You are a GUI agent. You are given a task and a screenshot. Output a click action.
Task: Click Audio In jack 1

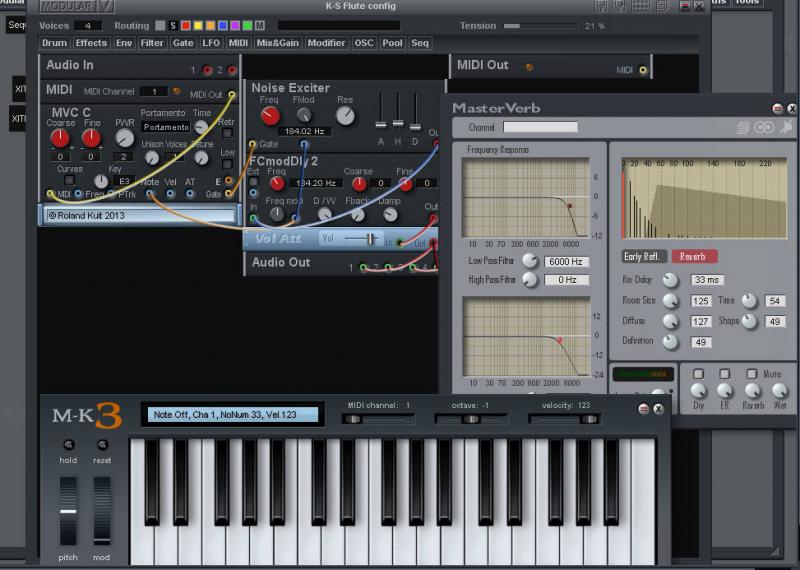(x=208, y=70)
